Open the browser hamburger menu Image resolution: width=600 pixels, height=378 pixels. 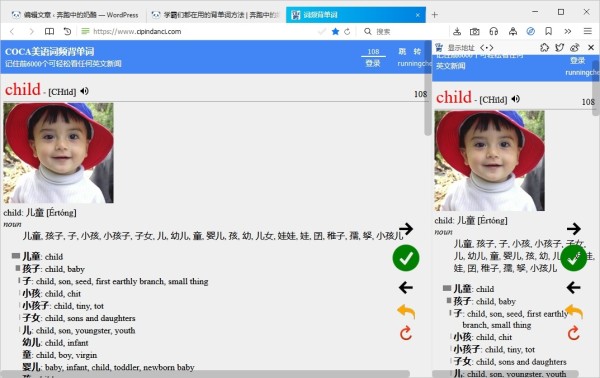pyautogui.click(x=588, y=31)
